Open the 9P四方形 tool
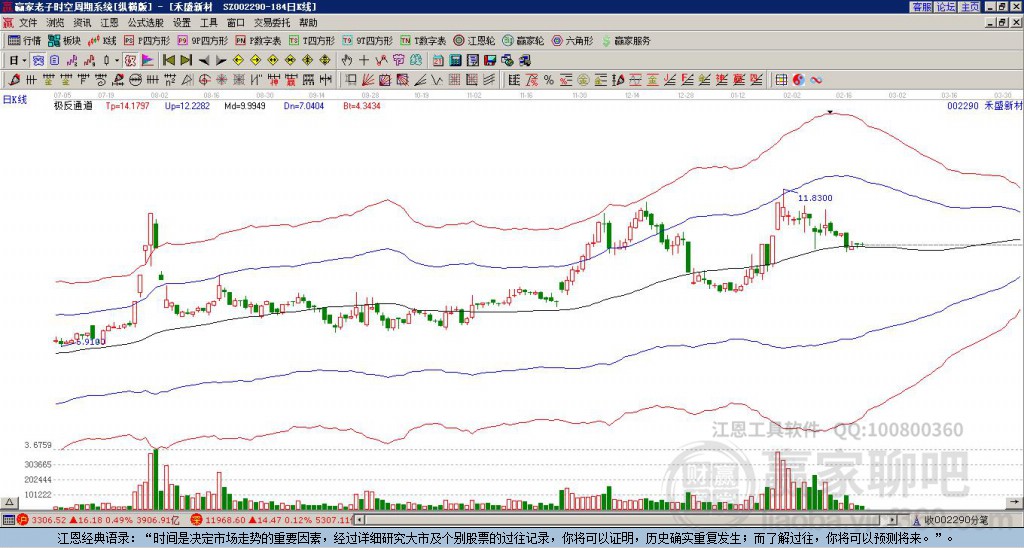Screen dimensions: 1024x548 click(203, 40)
